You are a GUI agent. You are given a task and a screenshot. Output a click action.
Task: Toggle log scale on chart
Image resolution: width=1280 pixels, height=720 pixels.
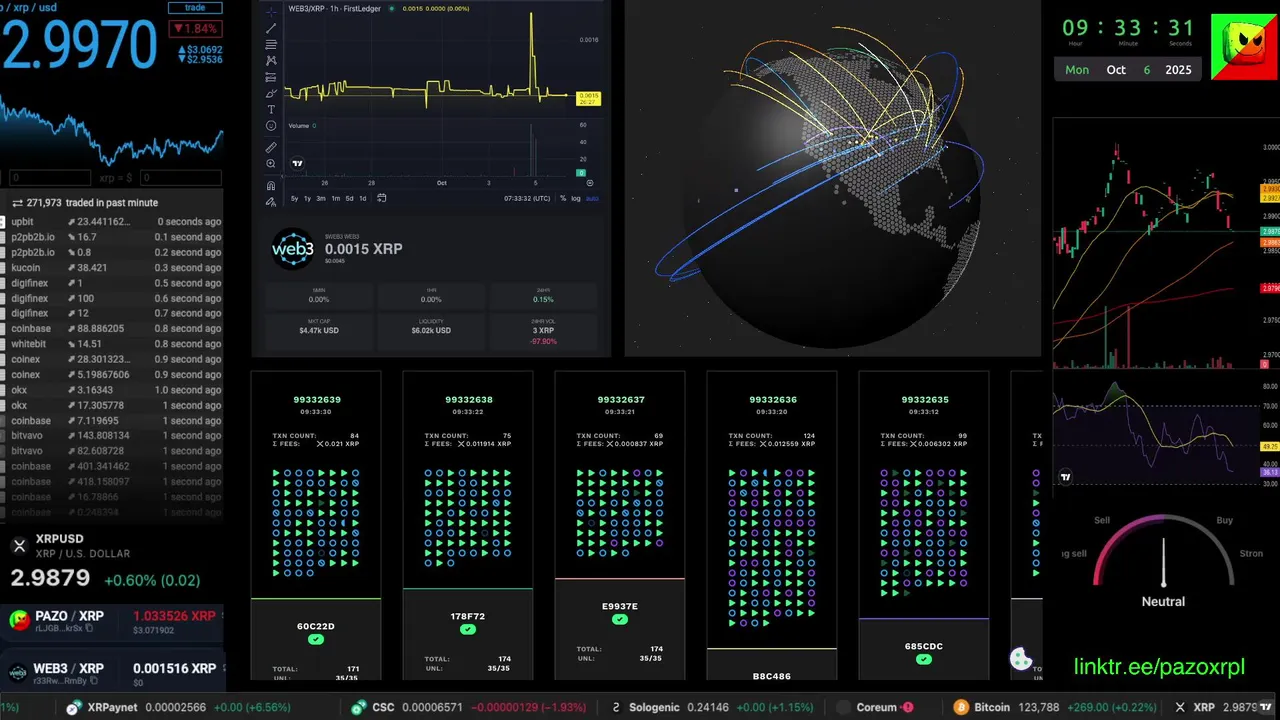[x=575, y=198]
